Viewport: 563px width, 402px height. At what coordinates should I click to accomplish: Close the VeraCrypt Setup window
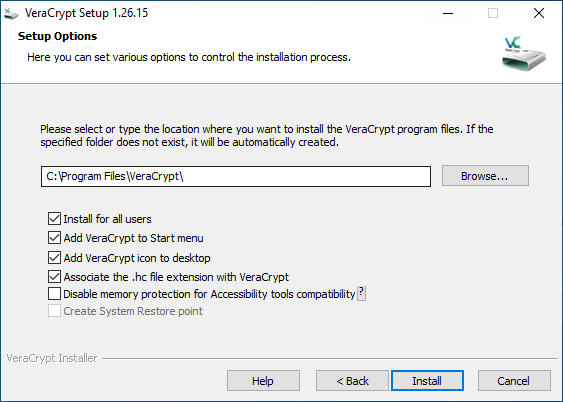coord(539,14)
